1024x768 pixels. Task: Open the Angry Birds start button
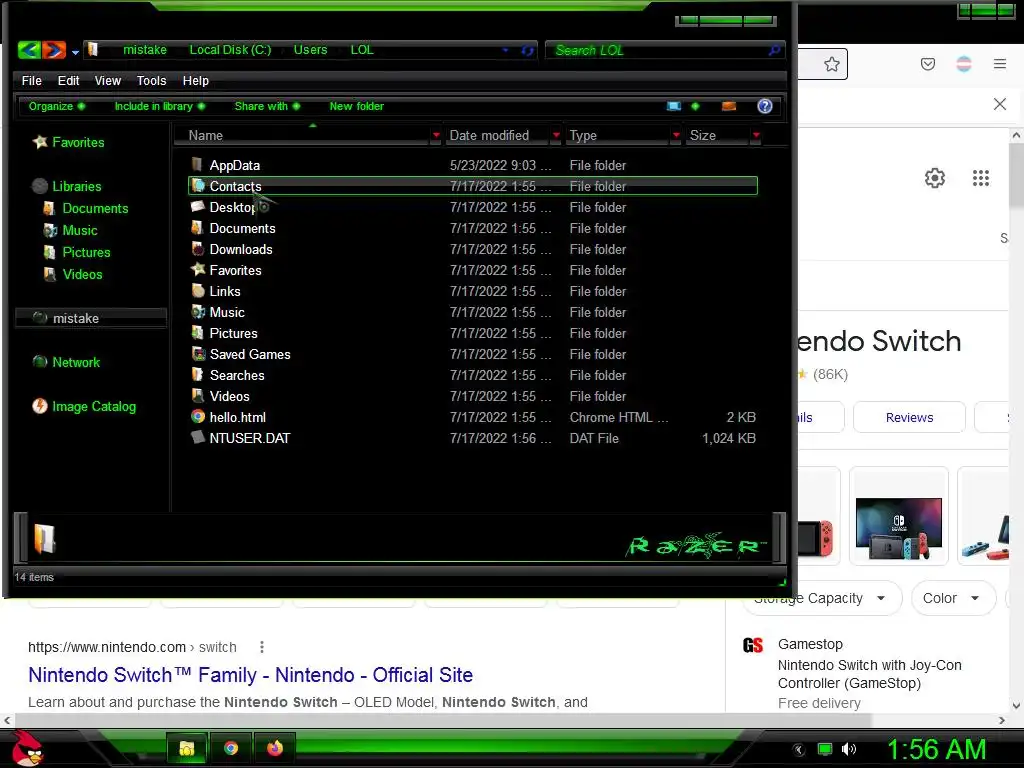tap(26, 748)
